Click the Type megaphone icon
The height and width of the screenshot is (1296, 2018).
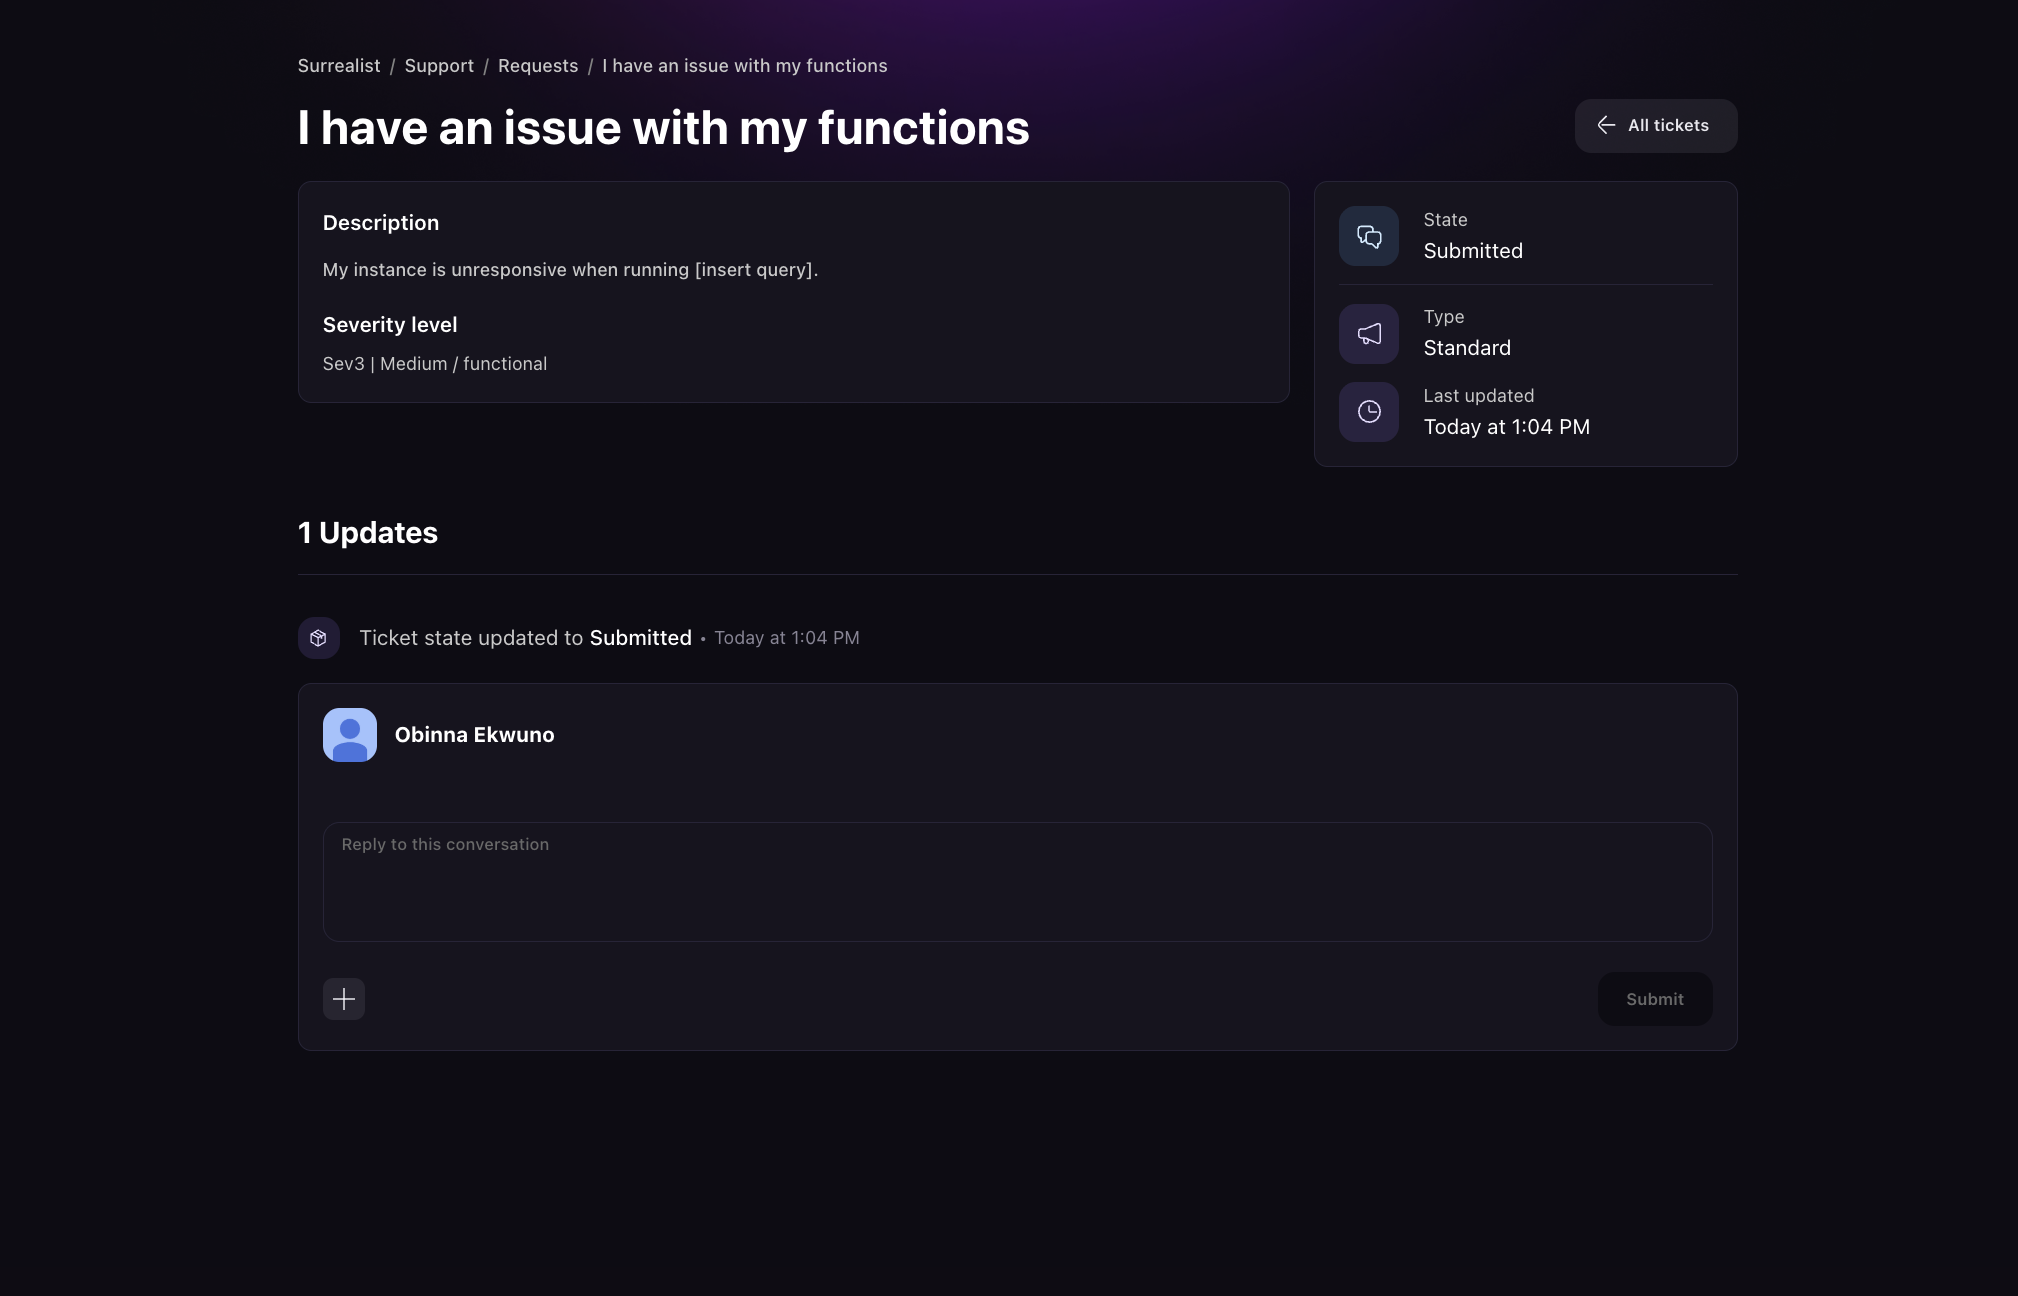tap(1368, 334)
